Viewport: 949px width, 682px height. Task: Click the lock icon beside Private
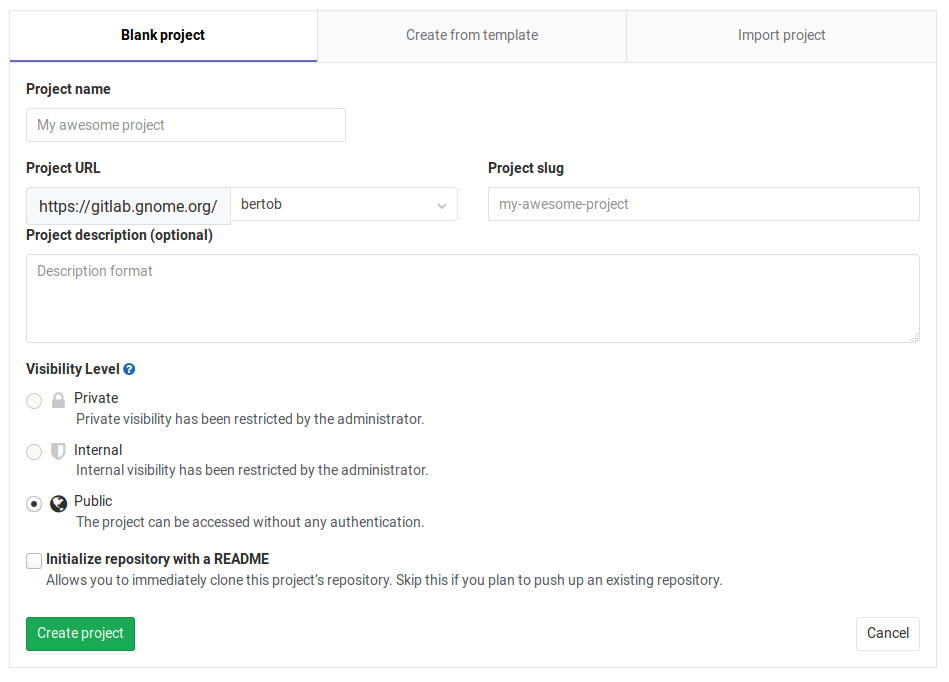[x=59, y=399]
